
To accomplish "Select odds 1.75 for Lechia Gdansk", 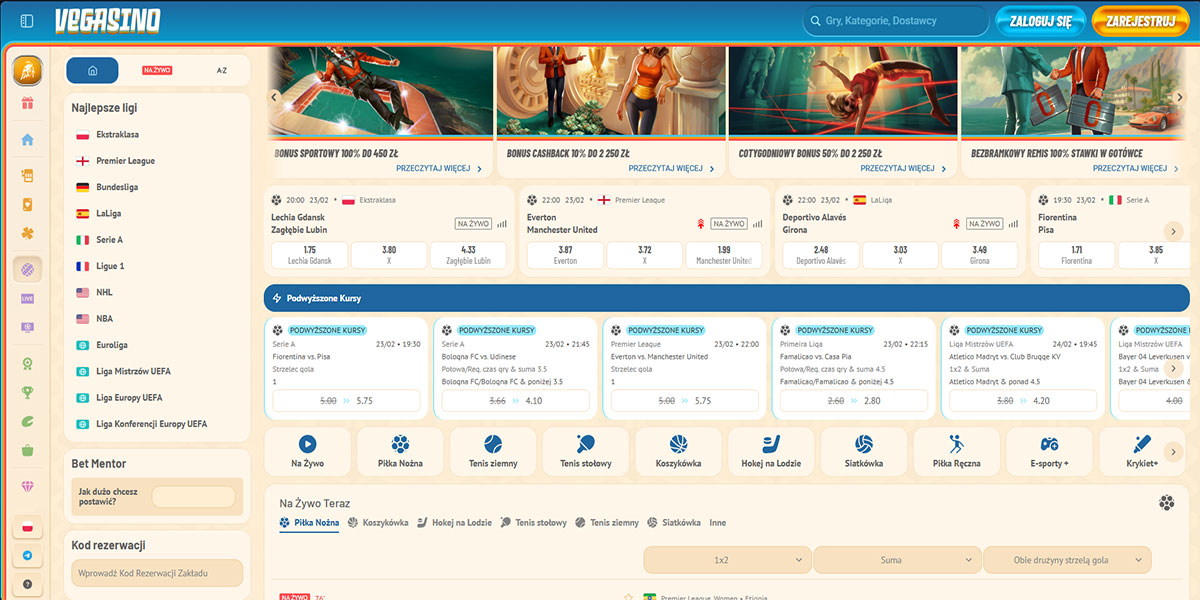I will coord(309,255).
